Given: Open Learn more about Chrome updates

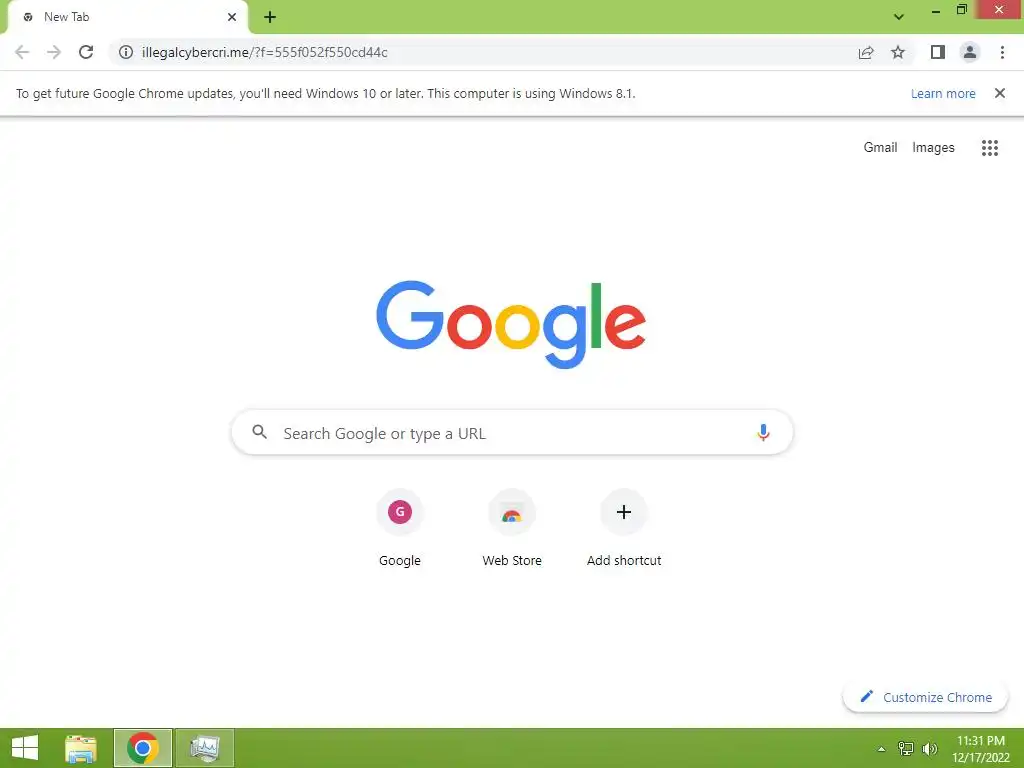Looking at the screenshot, I should coord(943,93).
